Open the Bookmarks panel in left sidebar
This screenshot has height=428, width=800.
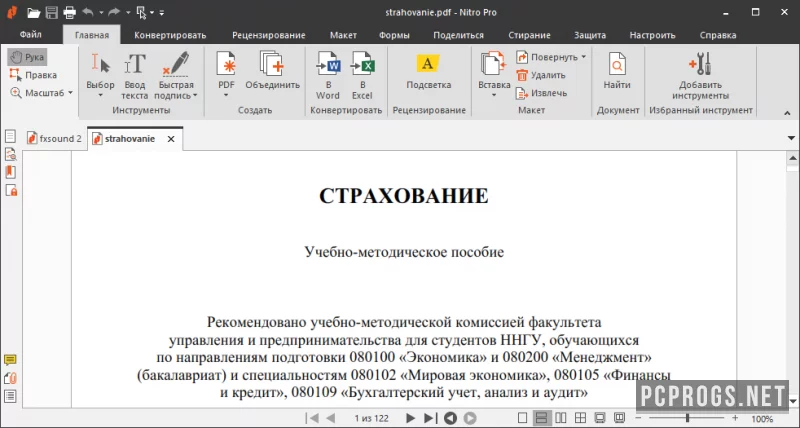click(x=10, y=172)
